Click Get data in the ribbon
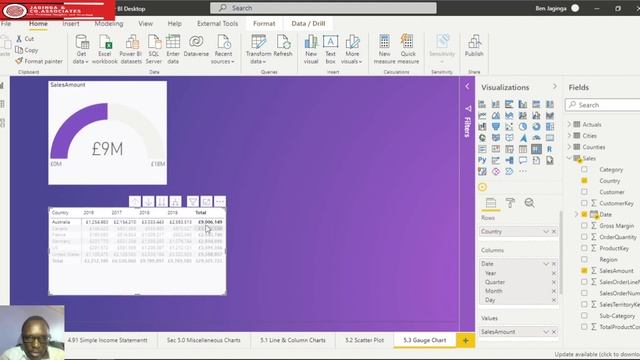Screen dimensions: 640x360 point(81,49)
